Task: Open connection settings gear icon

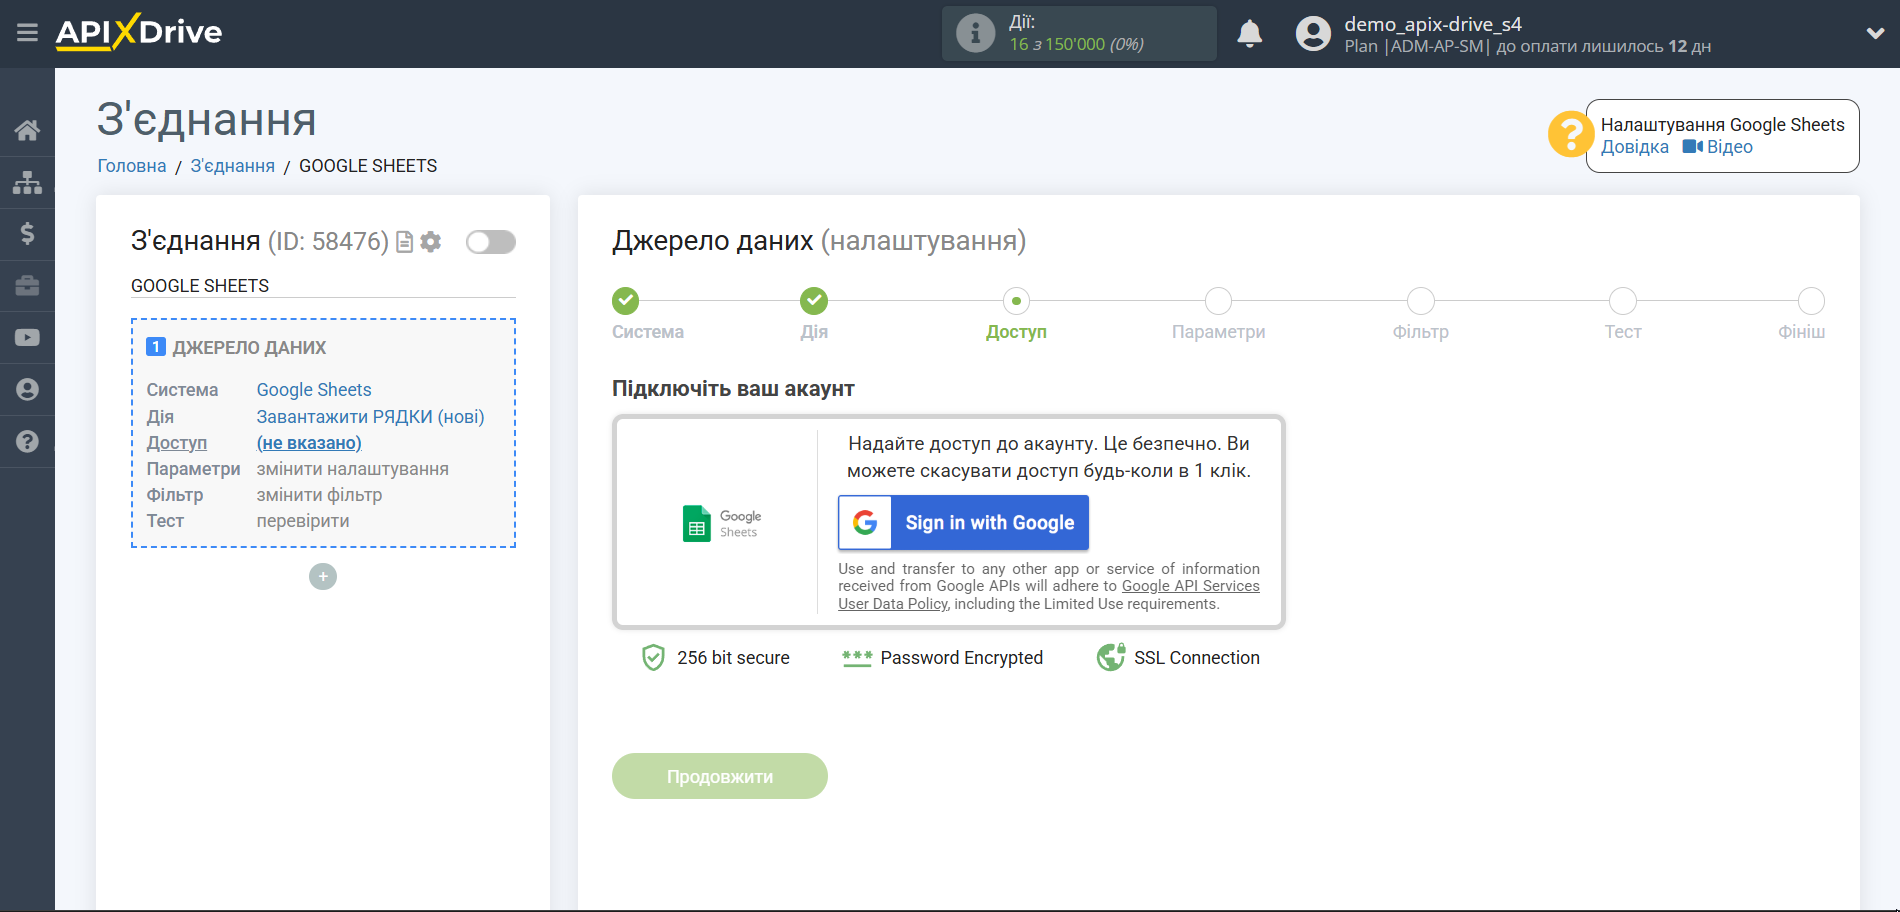Action: coord(430,241)
